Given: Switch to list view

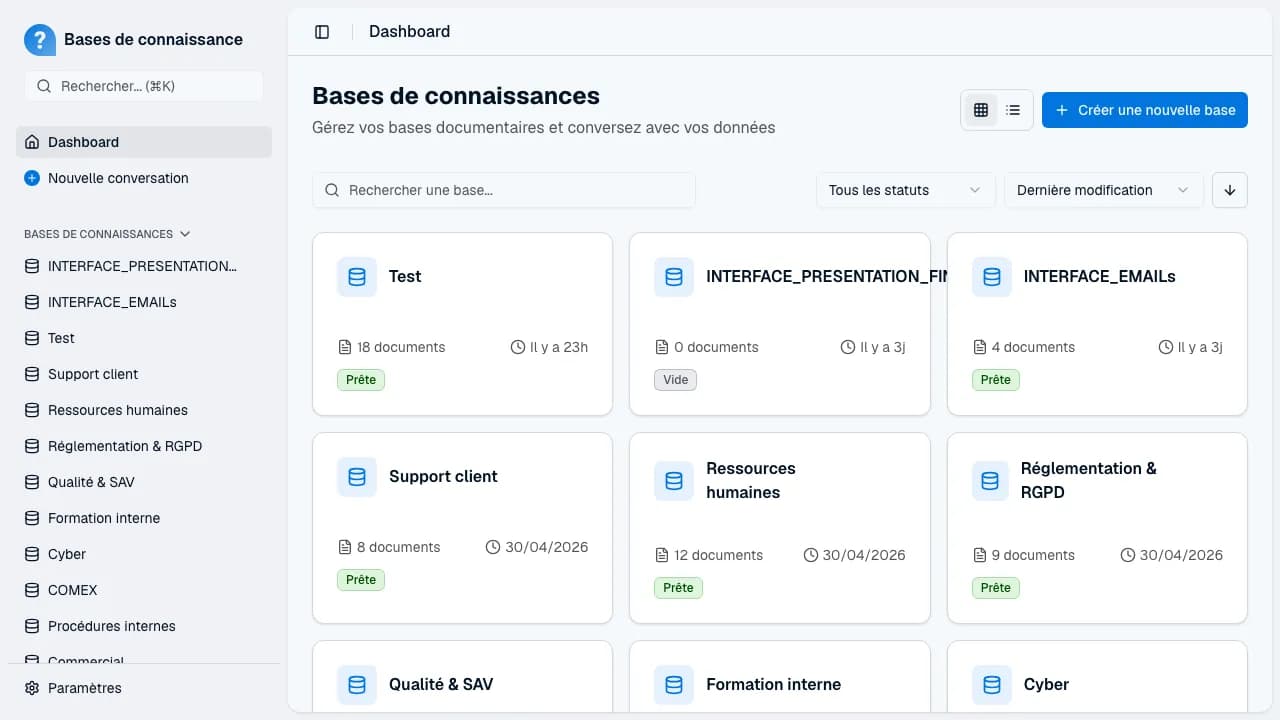Looking at the screenshot, I should pyautogui.click(x=1013, y=110).
